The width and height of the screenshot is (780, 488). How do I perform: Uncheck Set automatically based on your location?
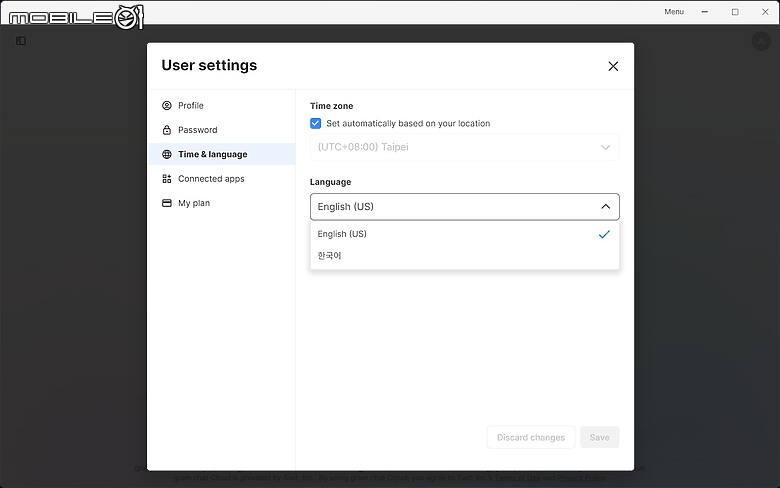(316, 124)
